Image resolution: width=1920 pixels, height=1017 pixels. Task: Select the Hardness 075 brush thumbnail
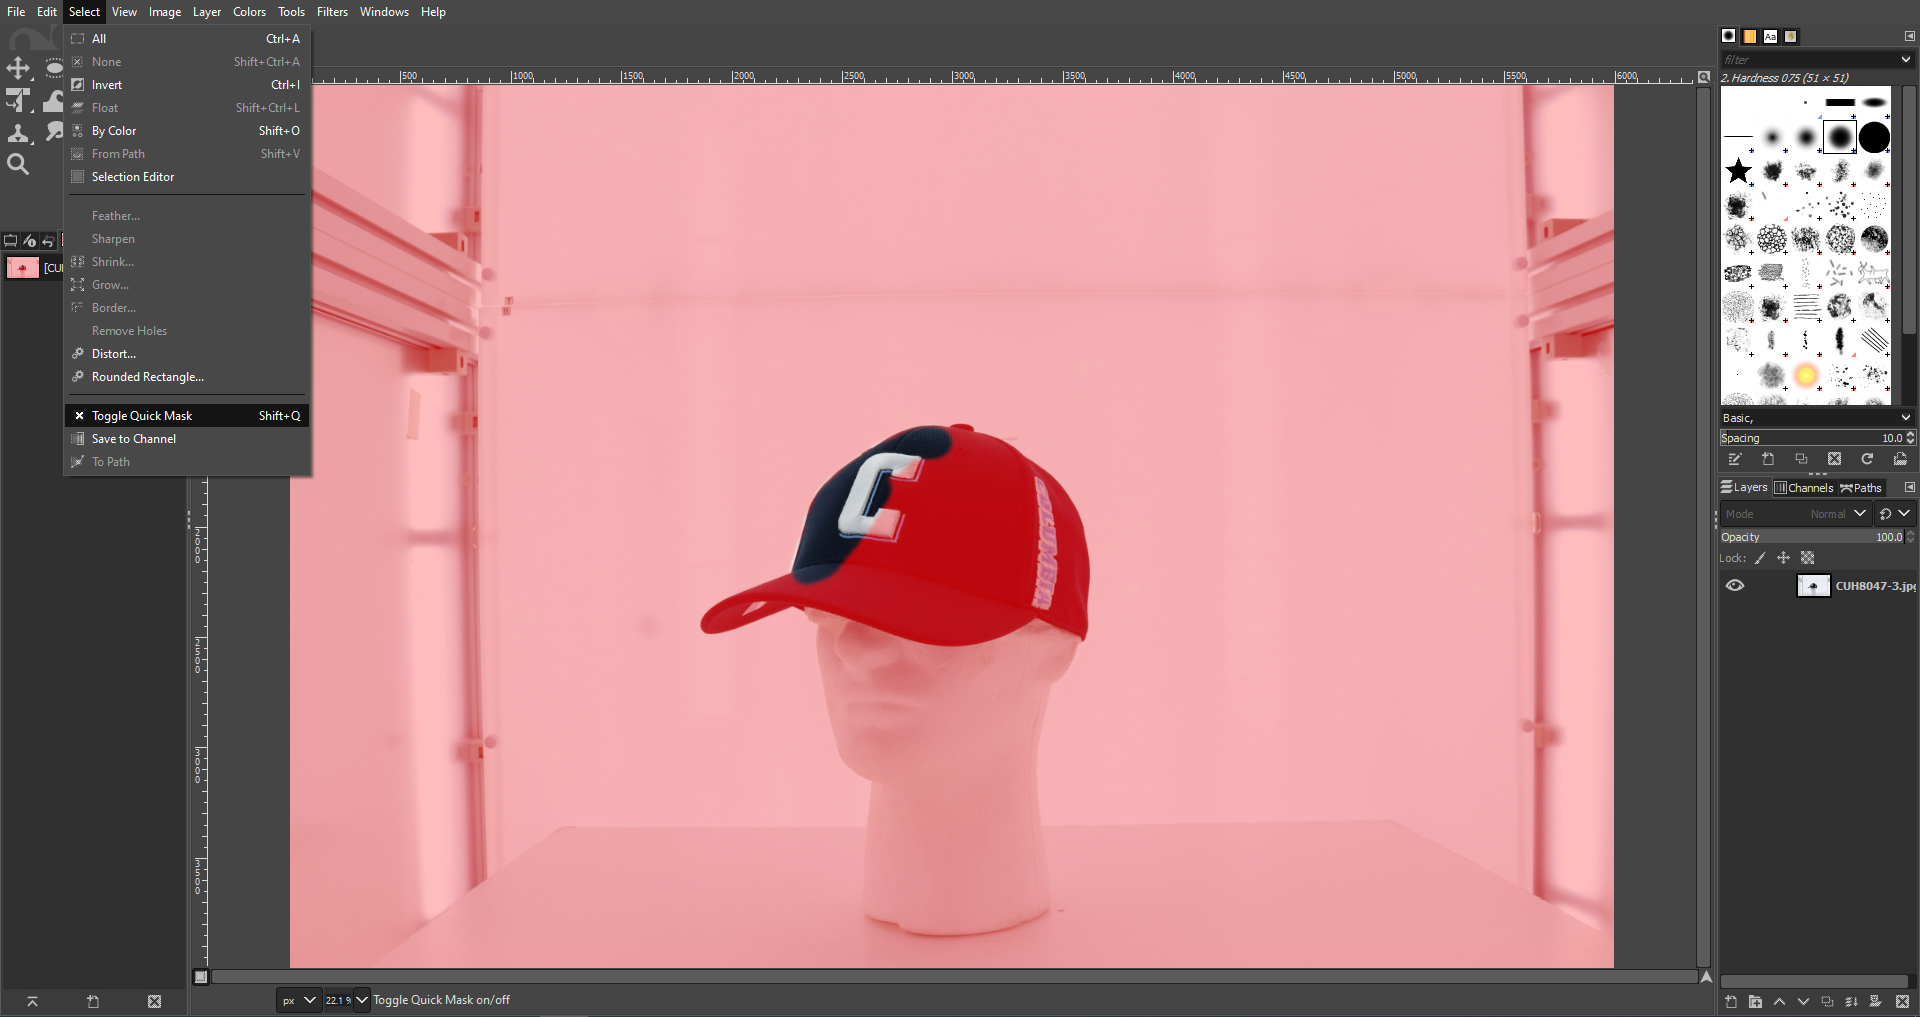click(x=1840, y=137)
